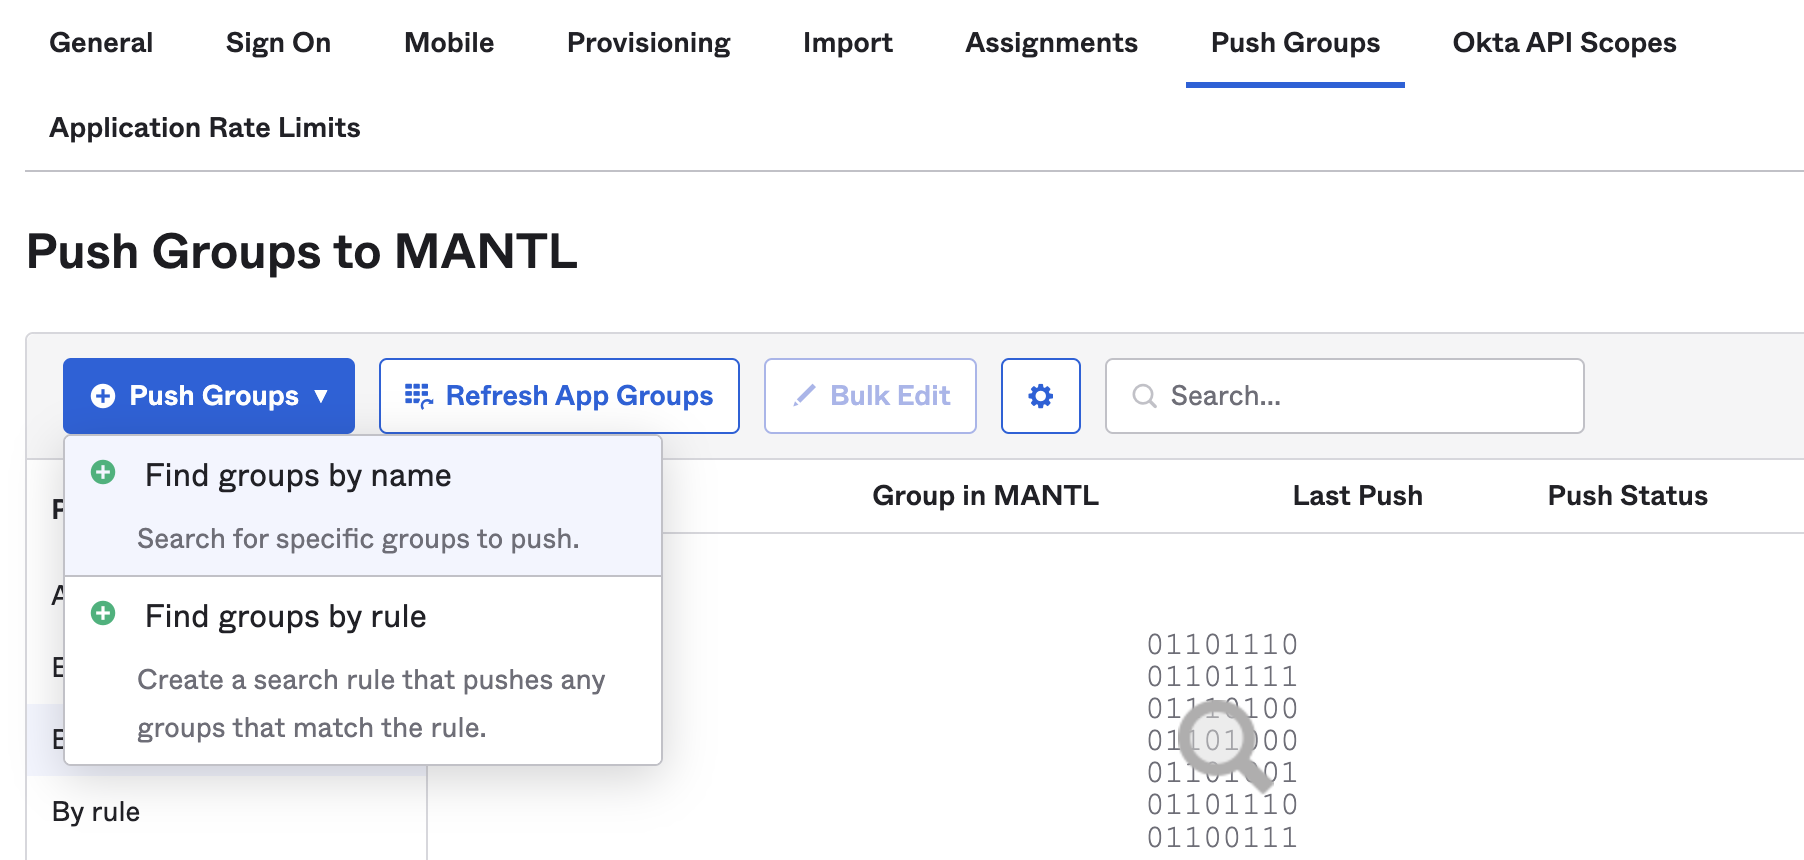Viewport: 1804px width, 860px height.
Task: Choose Find groups by rule option
Action: [286, 617]
